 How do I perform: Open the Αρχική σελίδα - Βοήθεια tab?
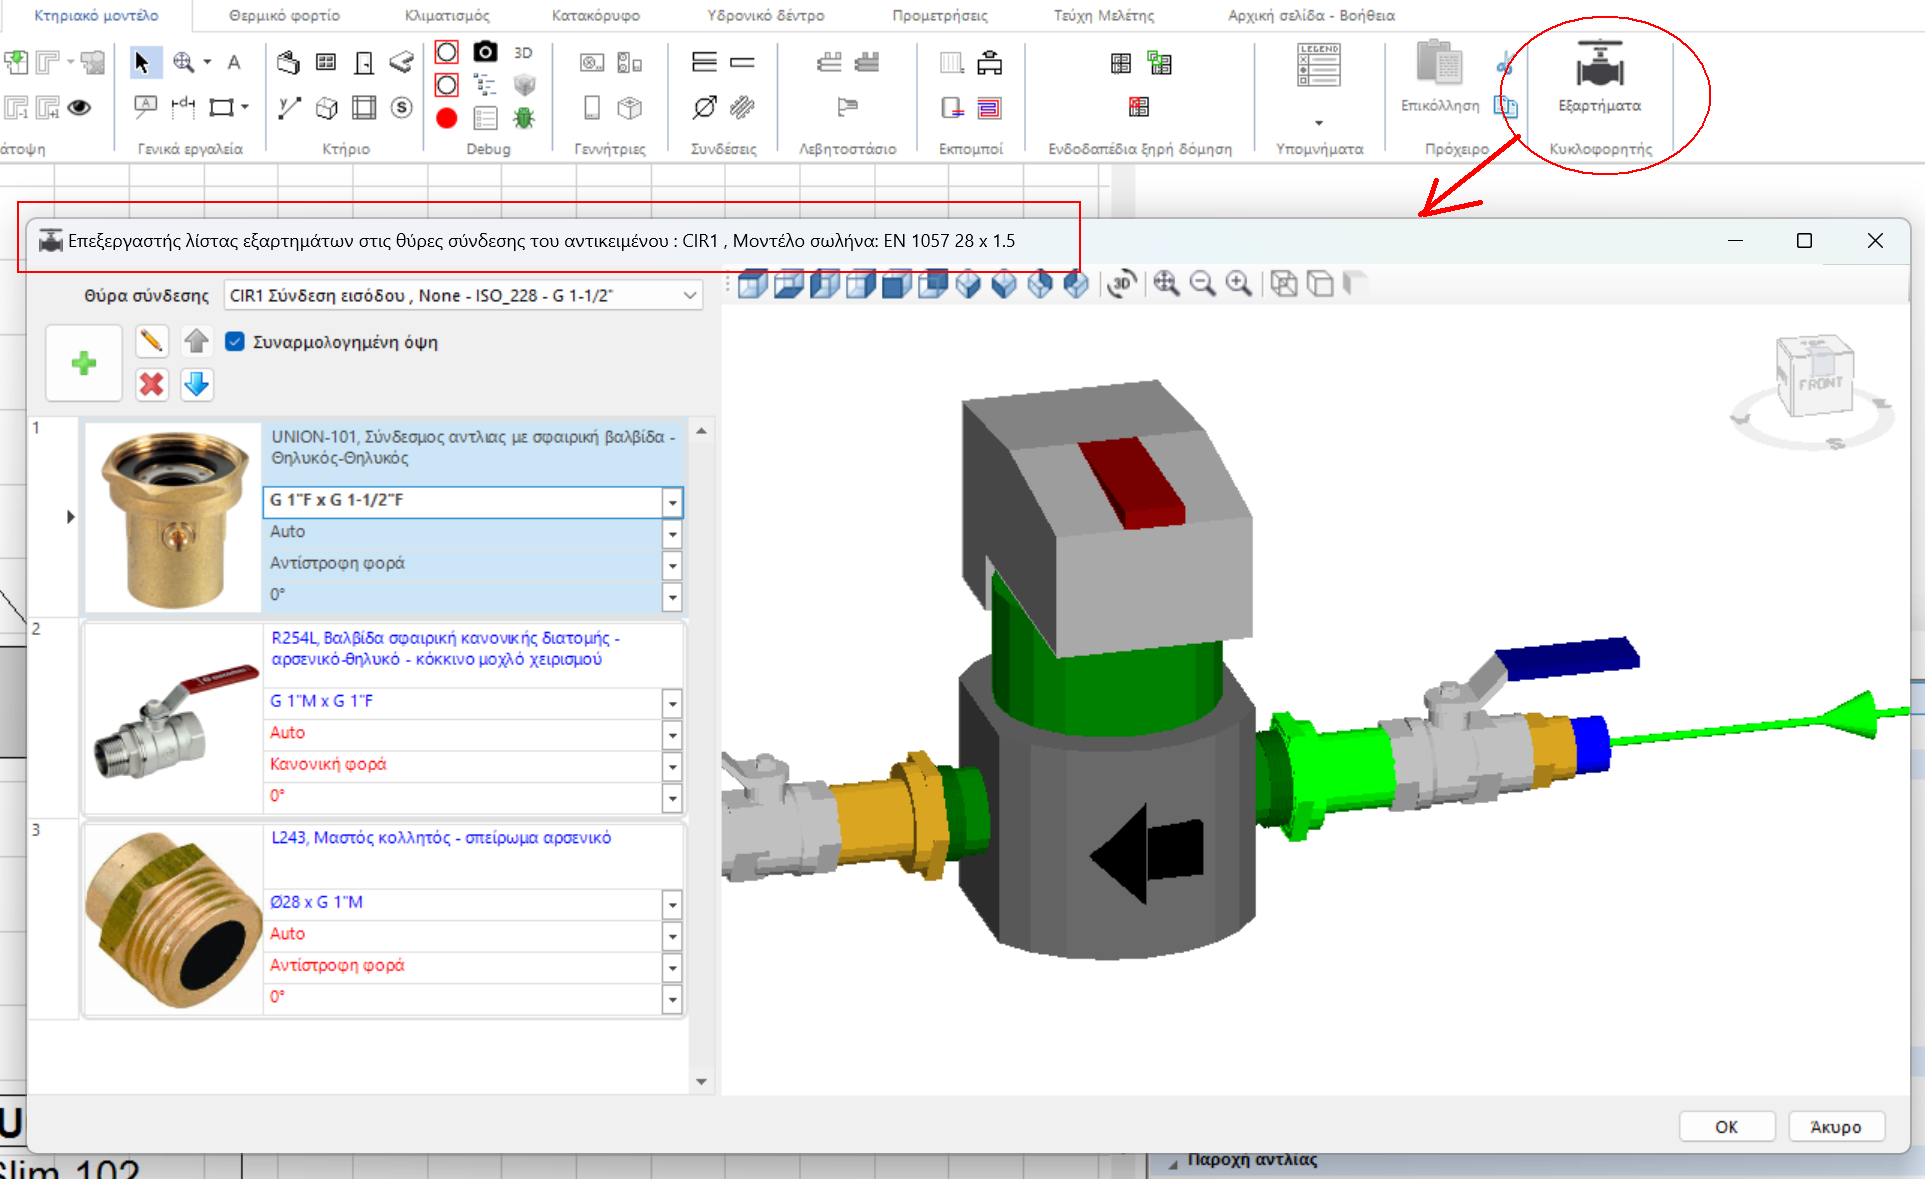(x=1311, y=15)
